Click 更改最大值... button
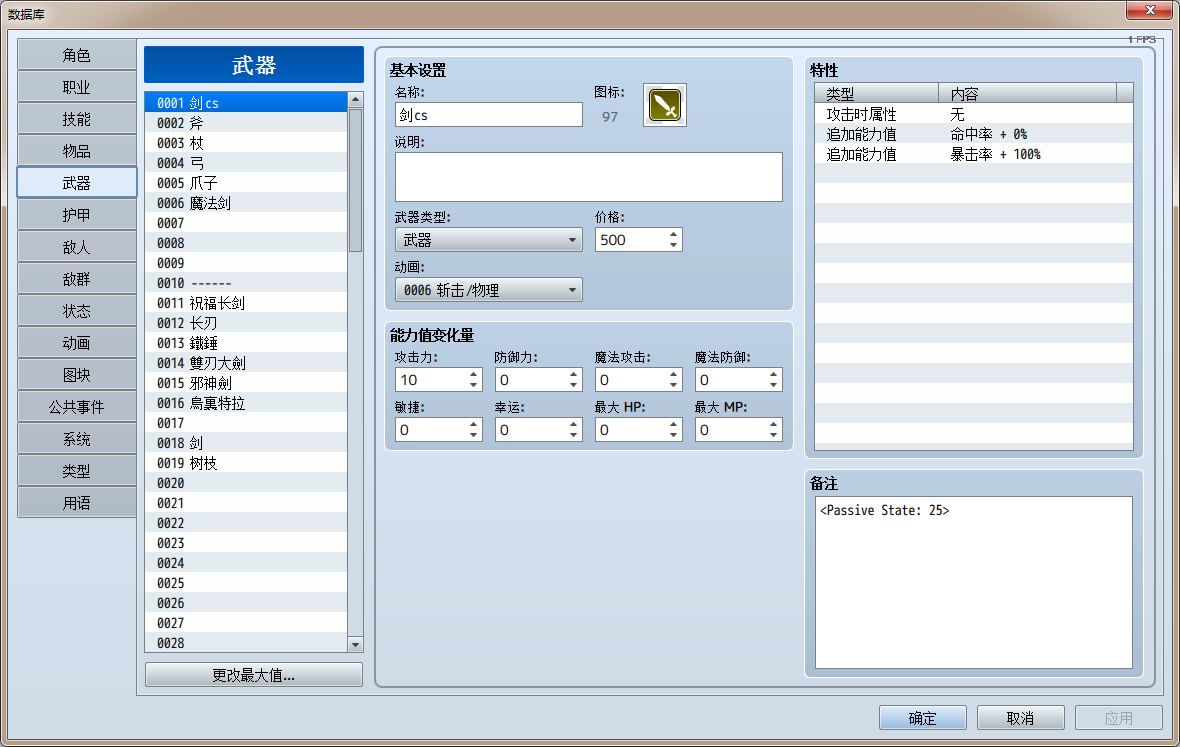 point(254,675)
